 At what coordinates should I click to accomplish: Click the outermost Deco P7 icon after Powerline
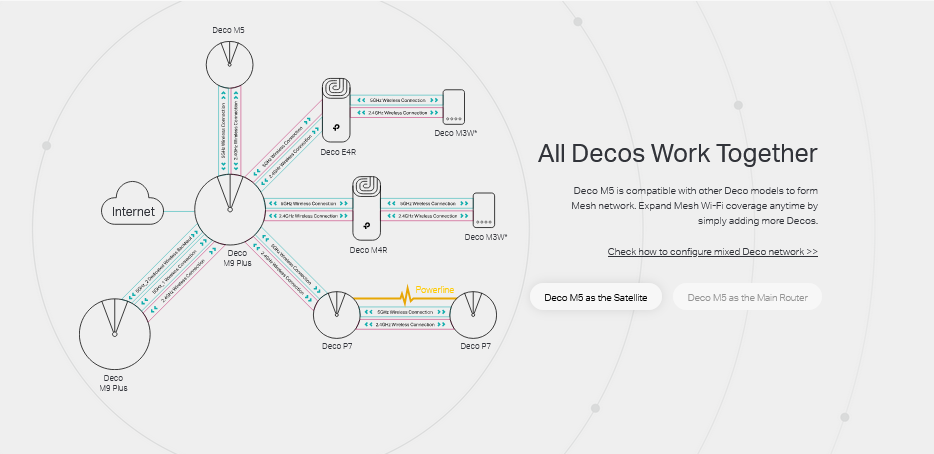coord(473,314)
